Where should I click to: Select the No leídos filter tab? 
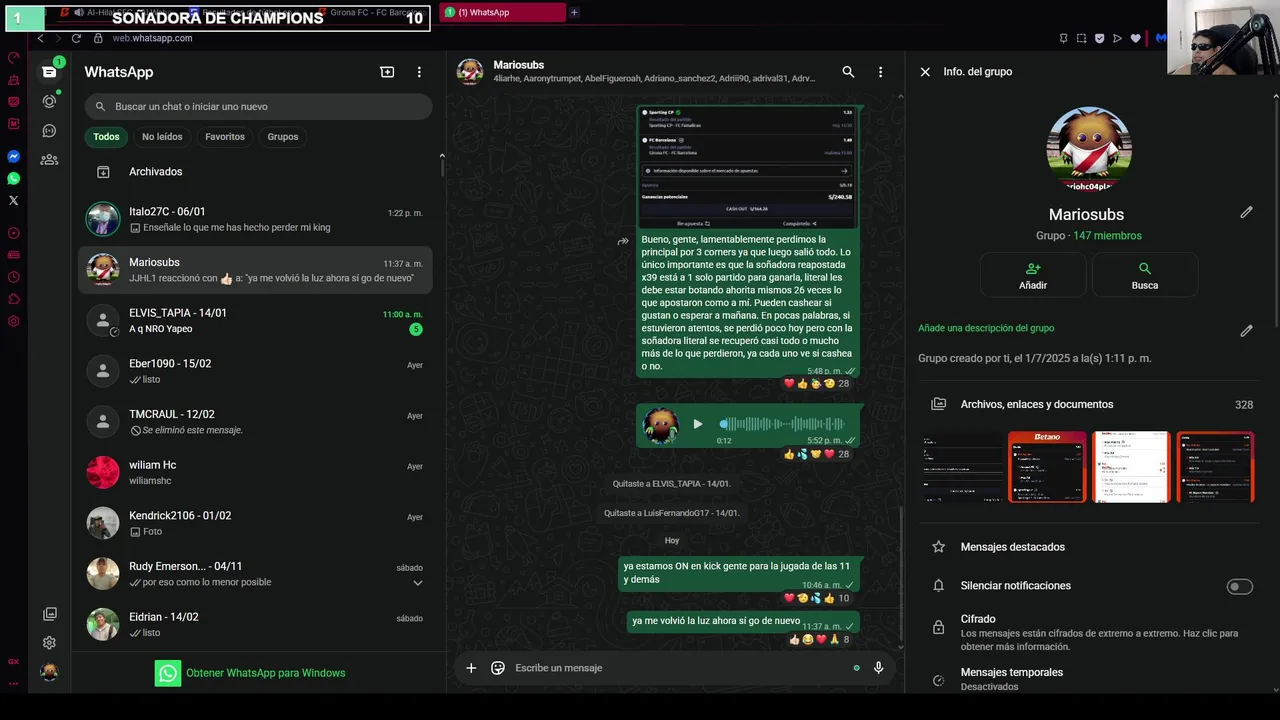[162, 137]
